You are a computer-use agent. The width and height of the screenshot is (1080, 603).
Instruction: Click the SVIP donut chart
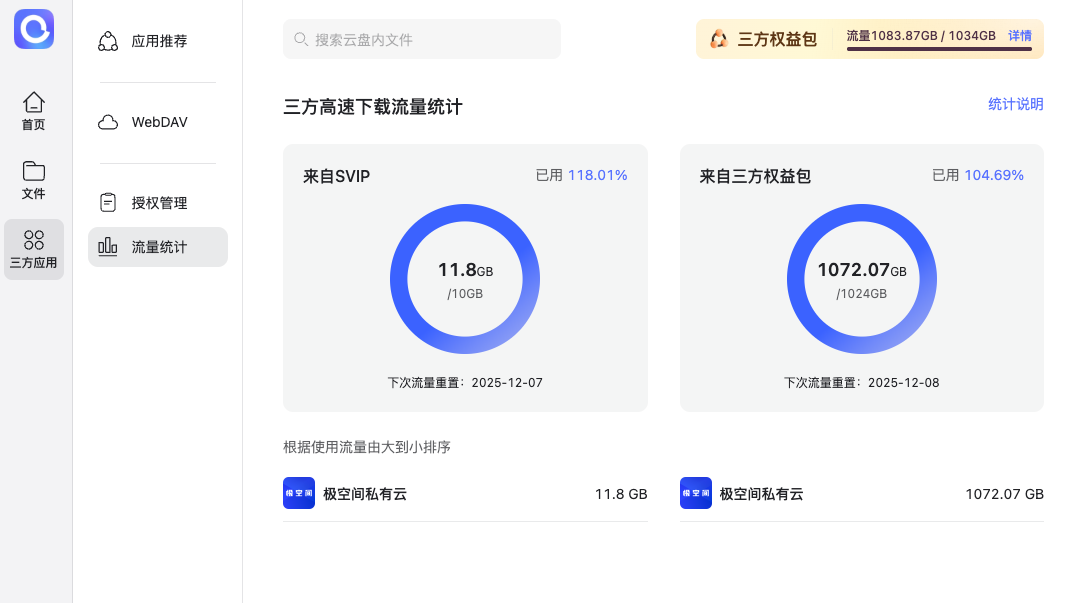465,279
